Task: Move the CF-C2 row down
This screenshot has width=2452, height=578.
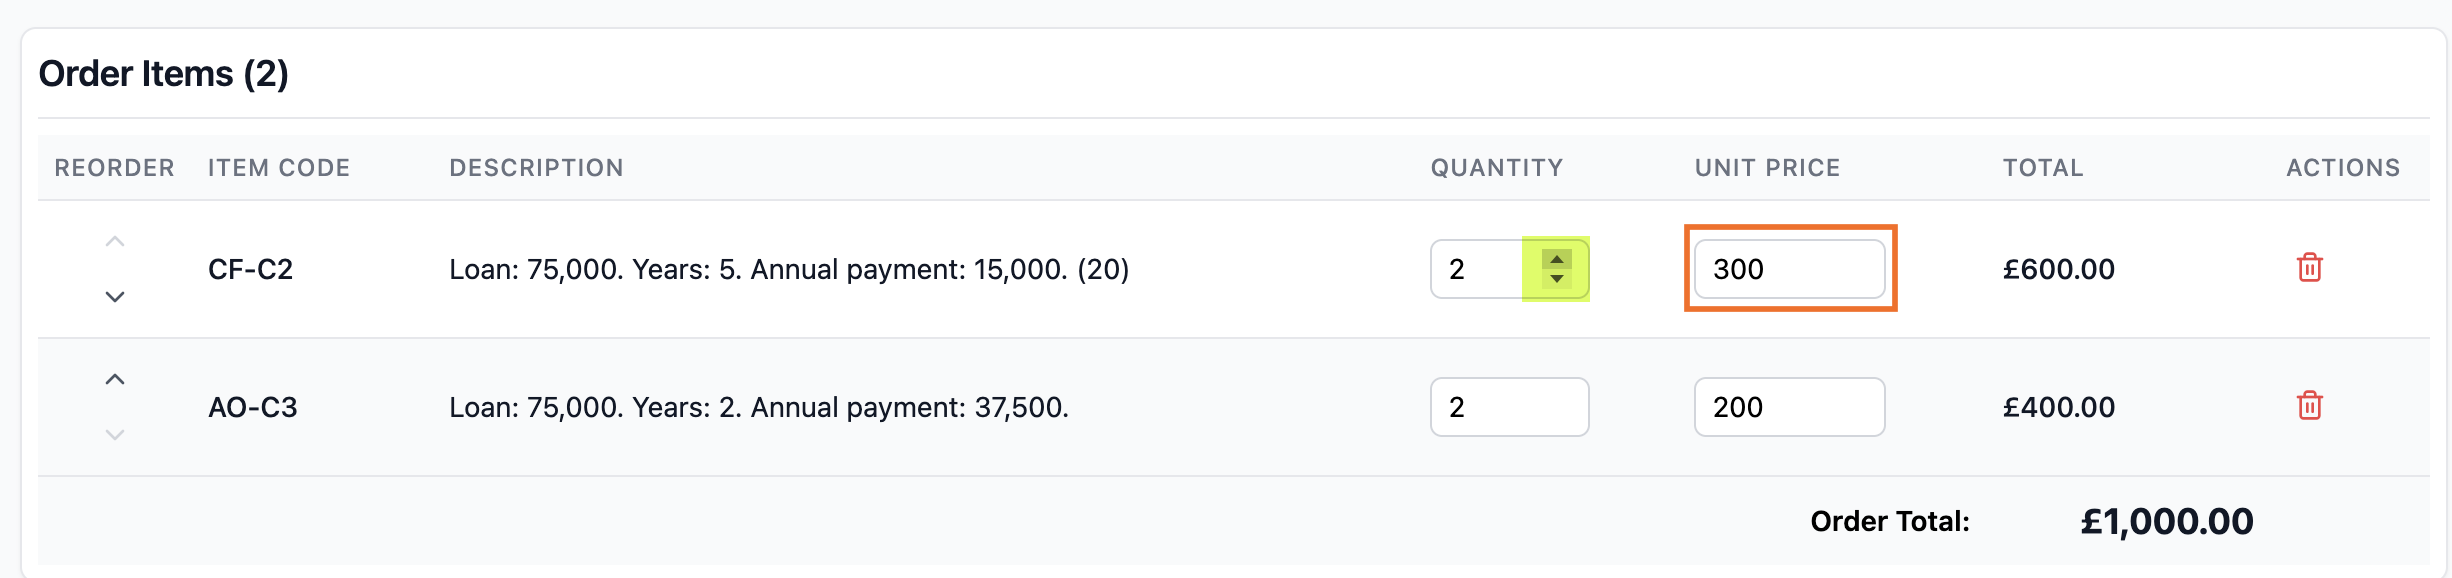Action: [x=115, y=297]
